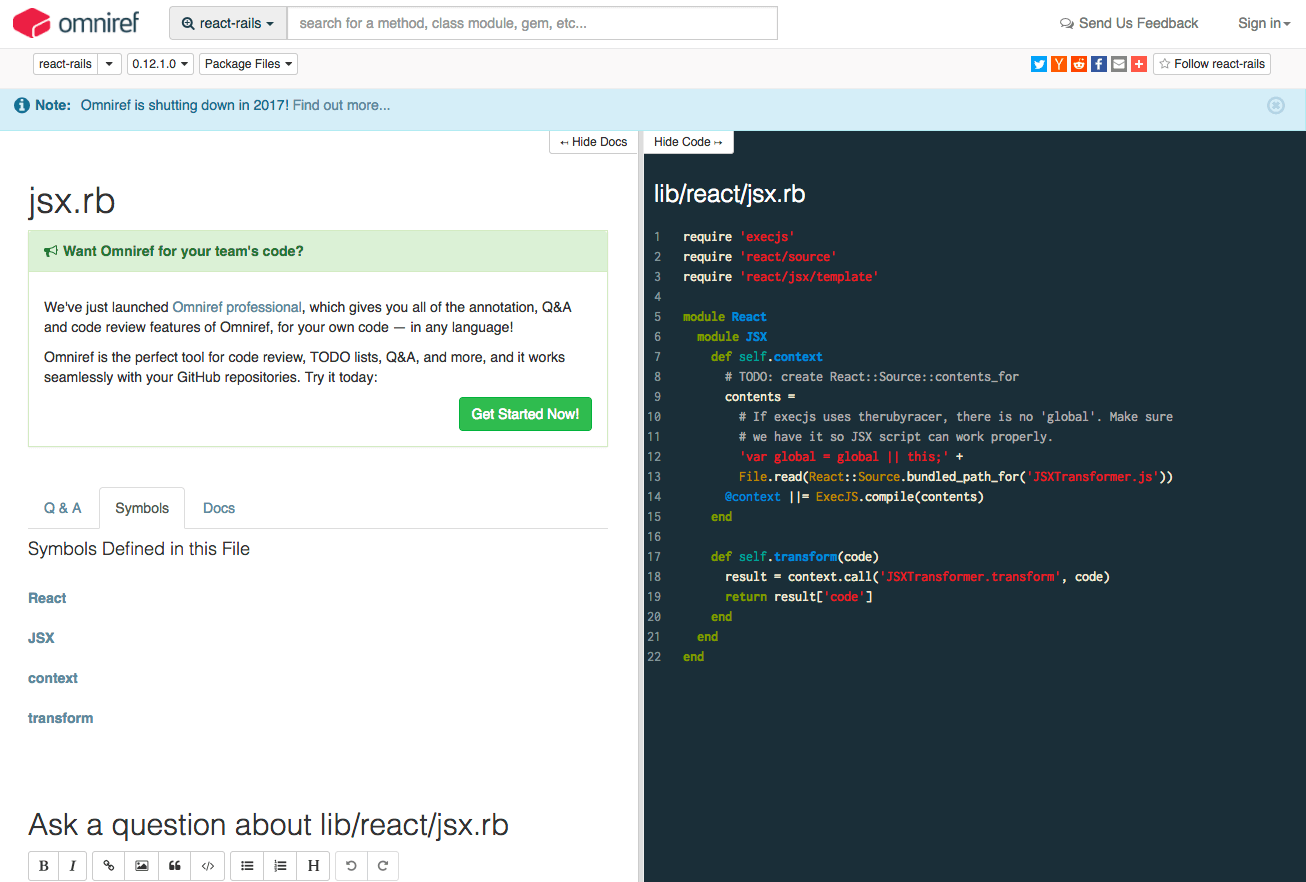Insert a code block in the editor
This screenshot has width=1306, height=882.
pyautogui.click(x=208, y=866)
